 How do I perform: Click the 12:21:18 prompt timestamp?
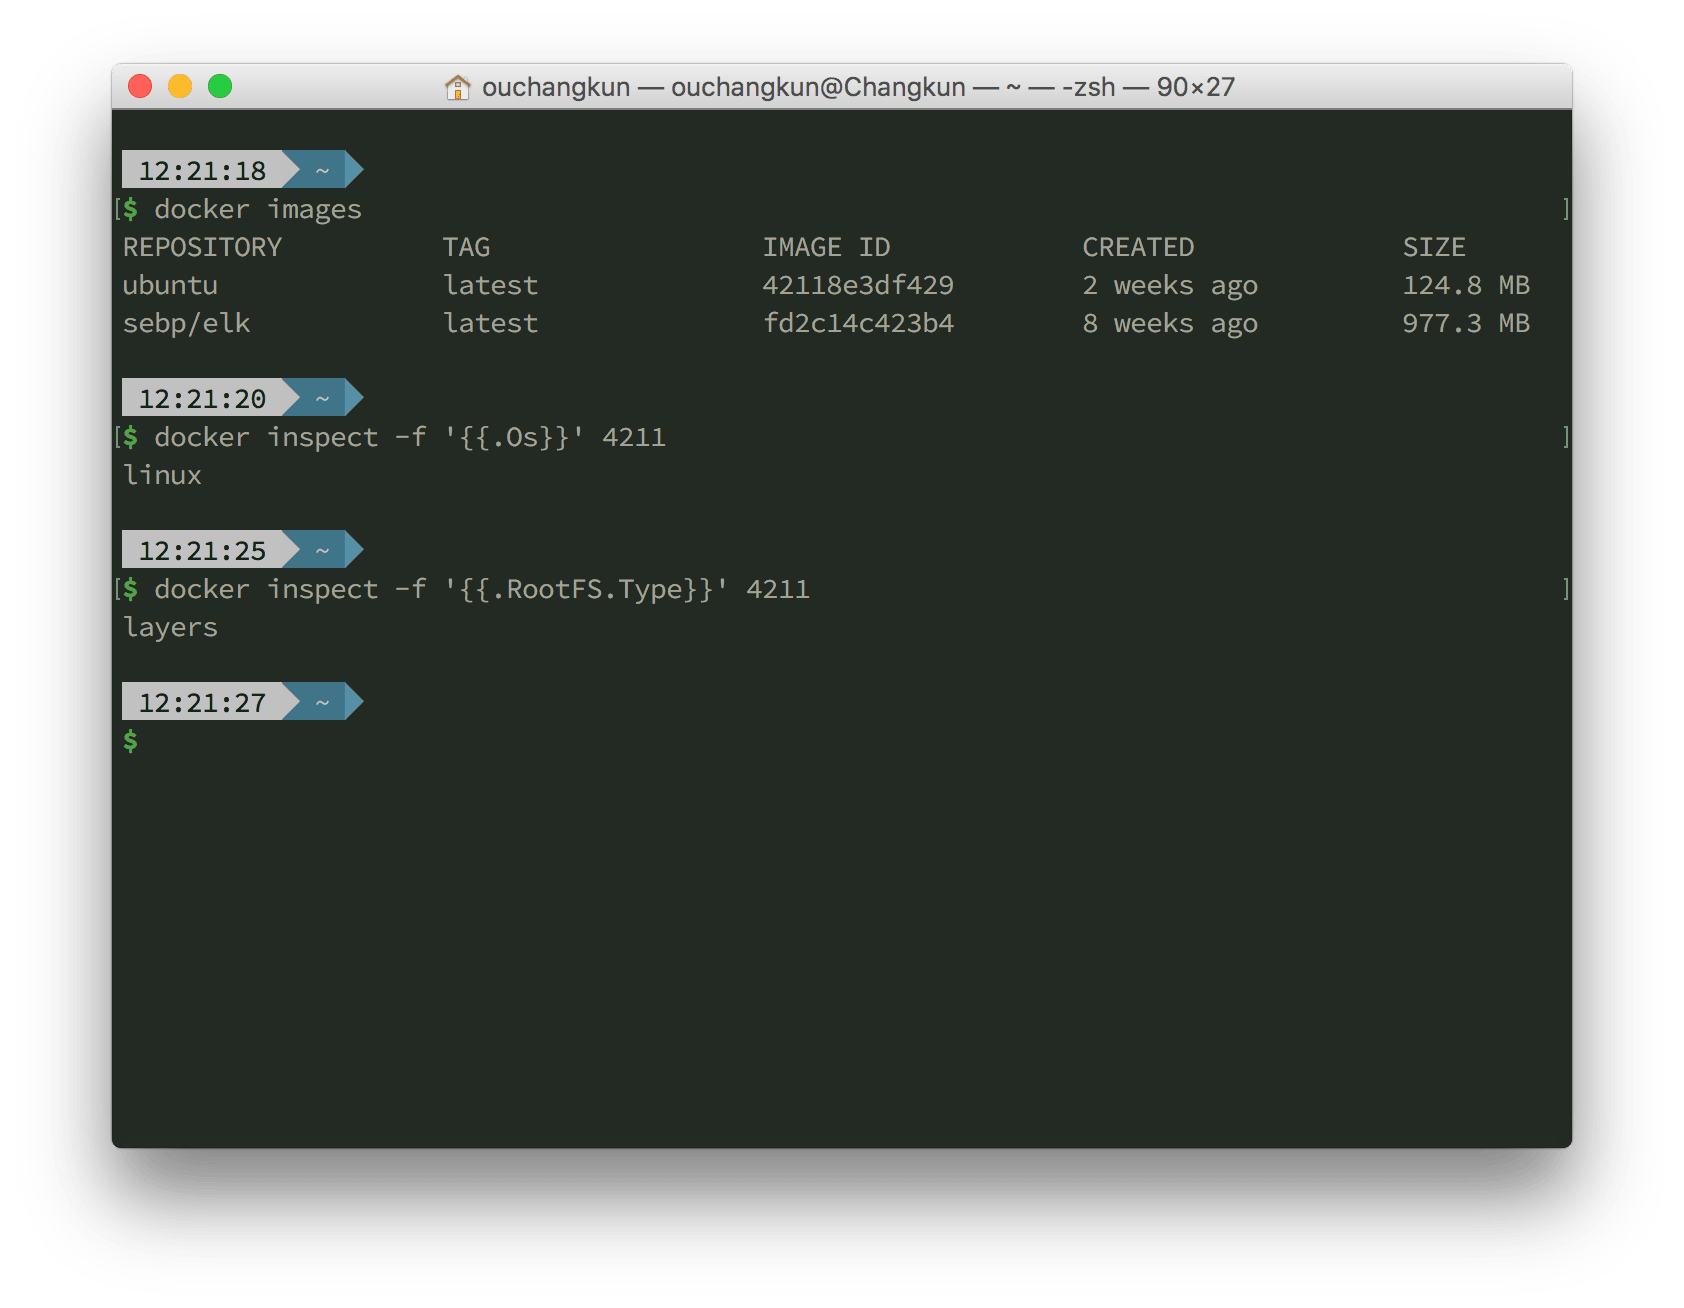click(x=202, y=170)
